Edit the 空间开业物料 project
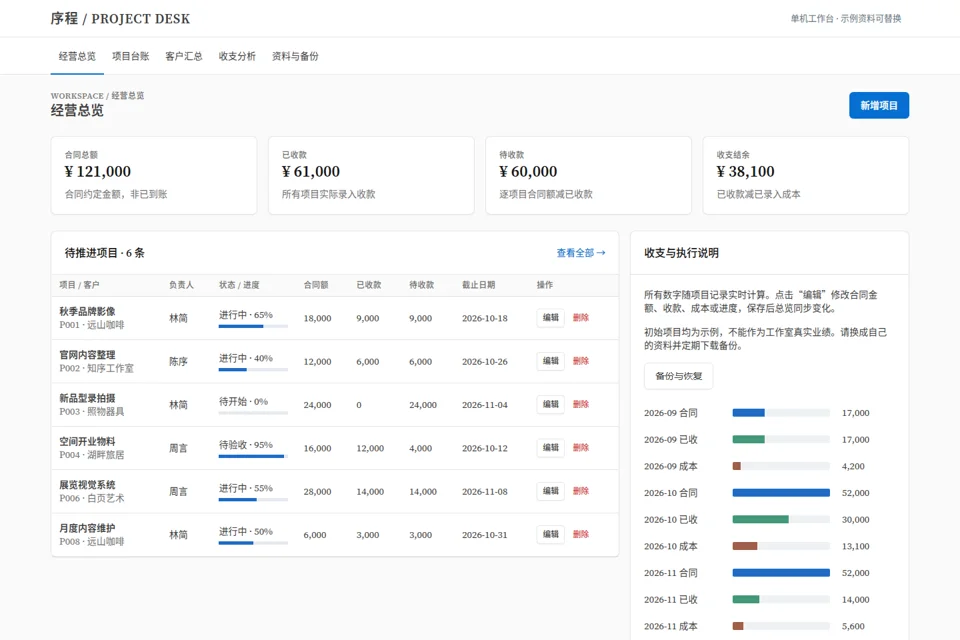The height and width of the screenshot is (640, 960). coord(550,448)
